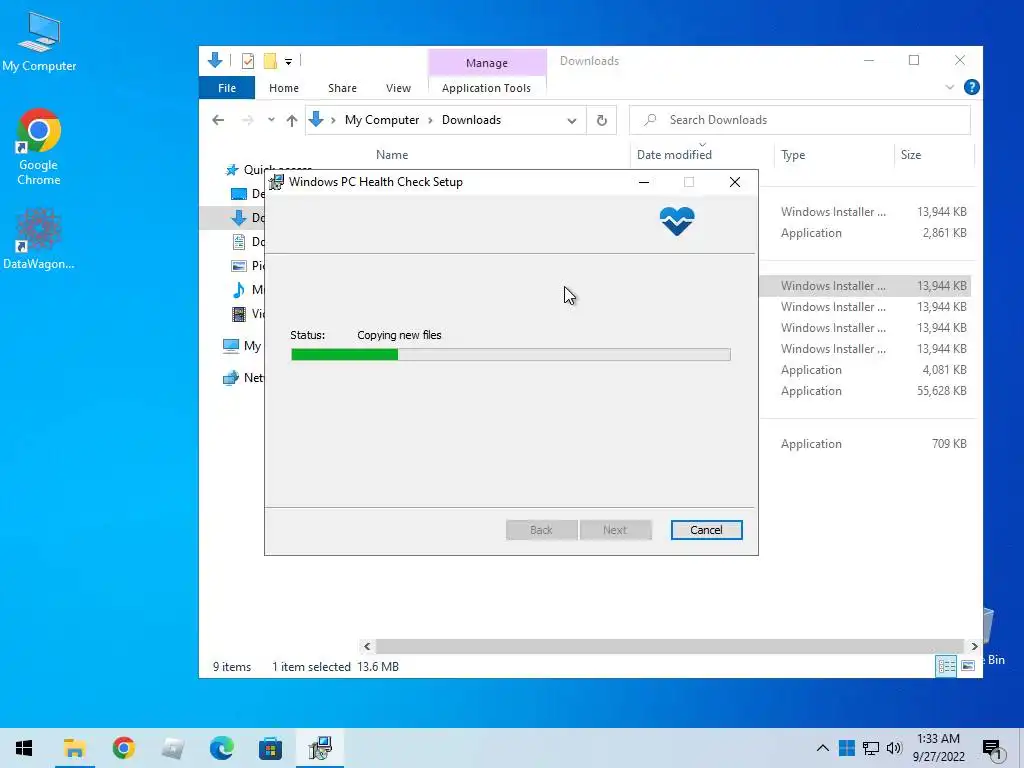This screenshot has width=1024, height=768.
Task: Open the volume control in tray
Action: click(894, 748)
